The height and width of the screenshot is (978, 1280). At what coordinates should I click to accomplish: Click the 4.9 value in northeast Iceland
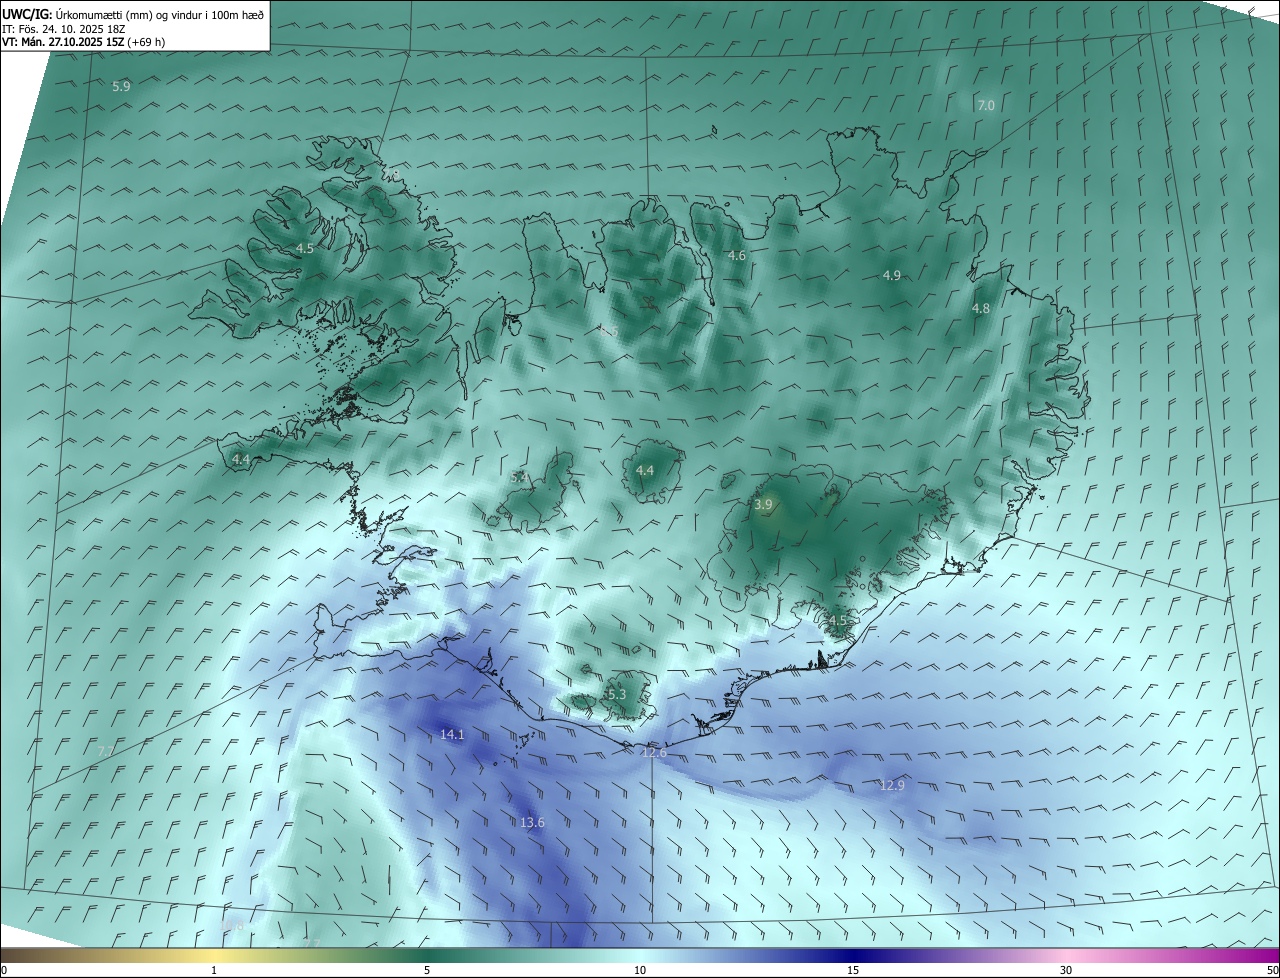892,275
